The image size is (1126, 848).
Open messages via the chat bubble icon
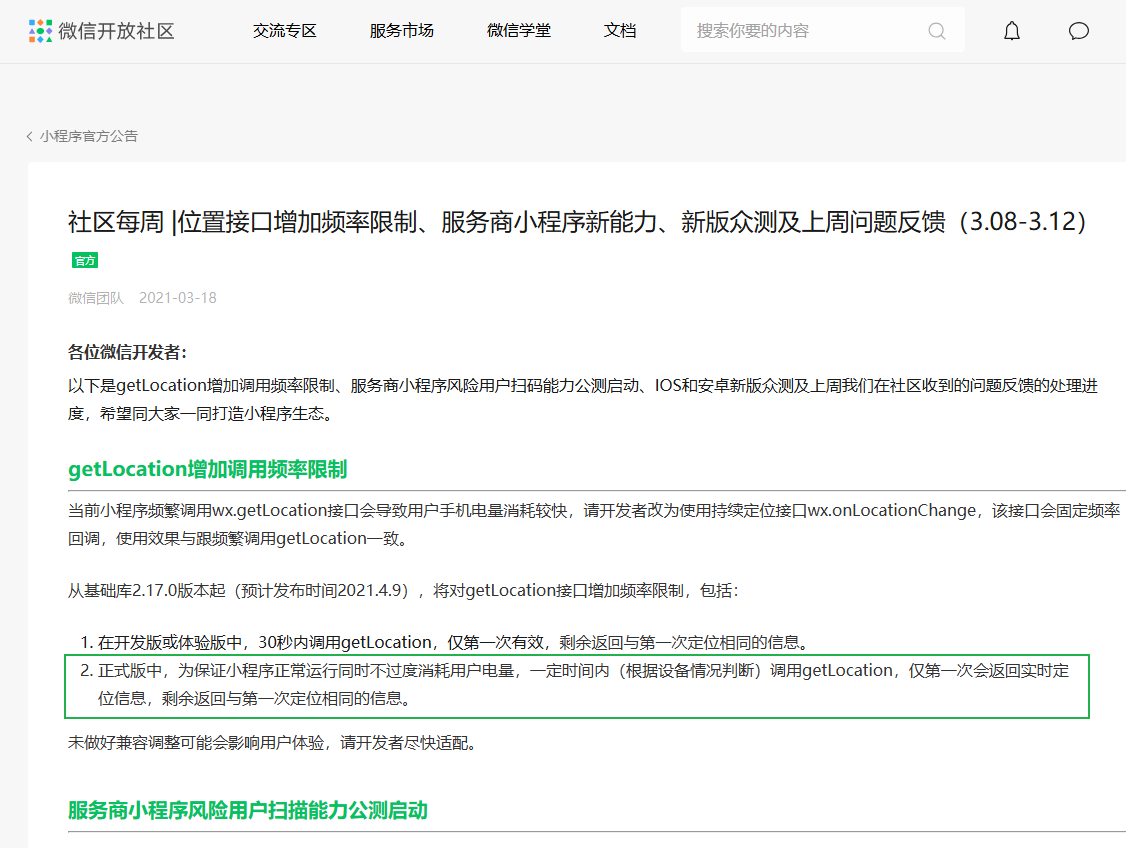1079,31
